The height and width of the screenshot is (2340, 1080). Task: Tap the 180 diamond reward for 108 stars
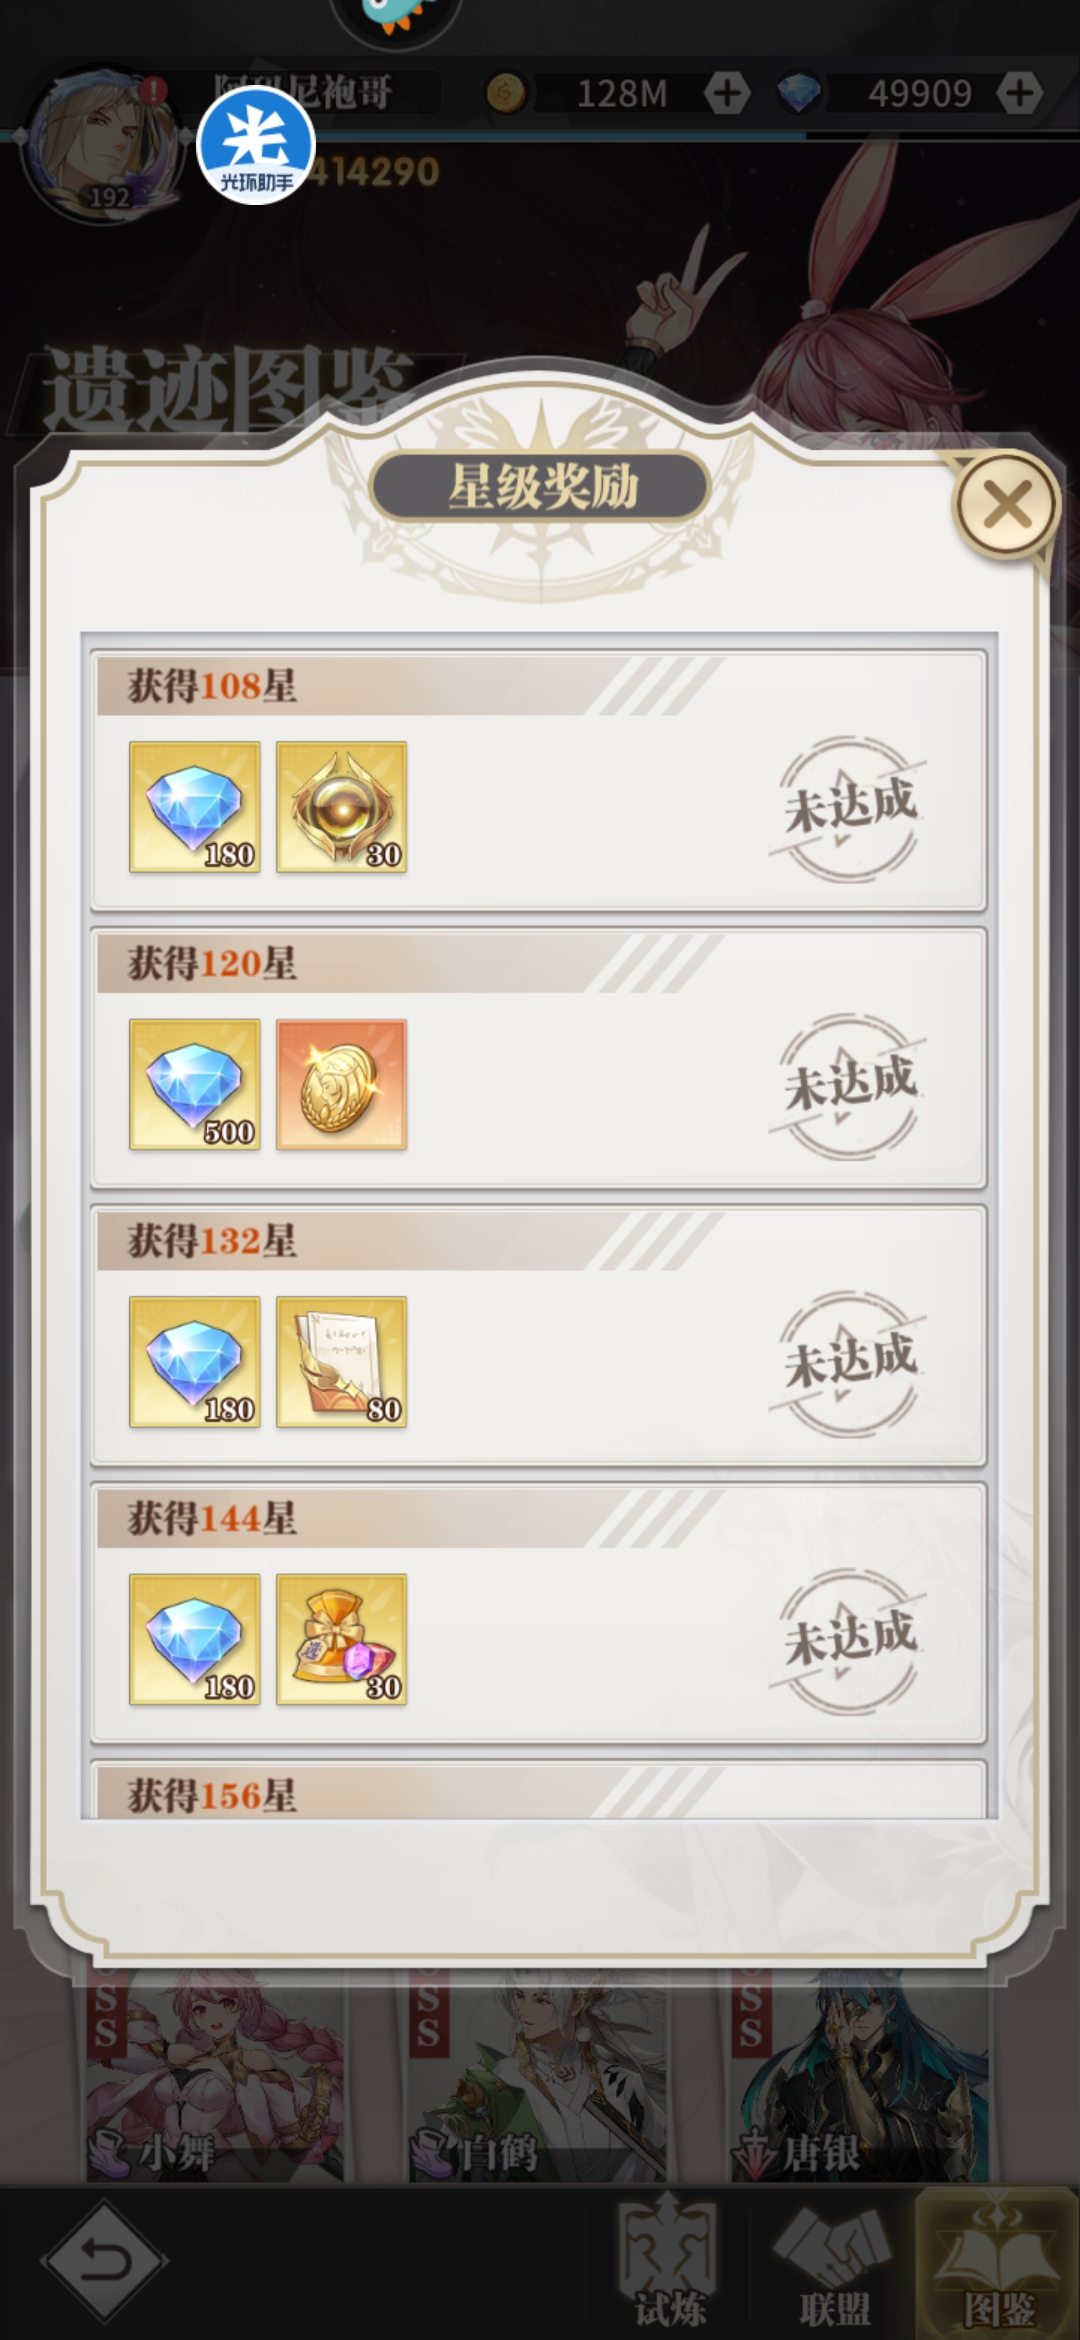point(195,807)
